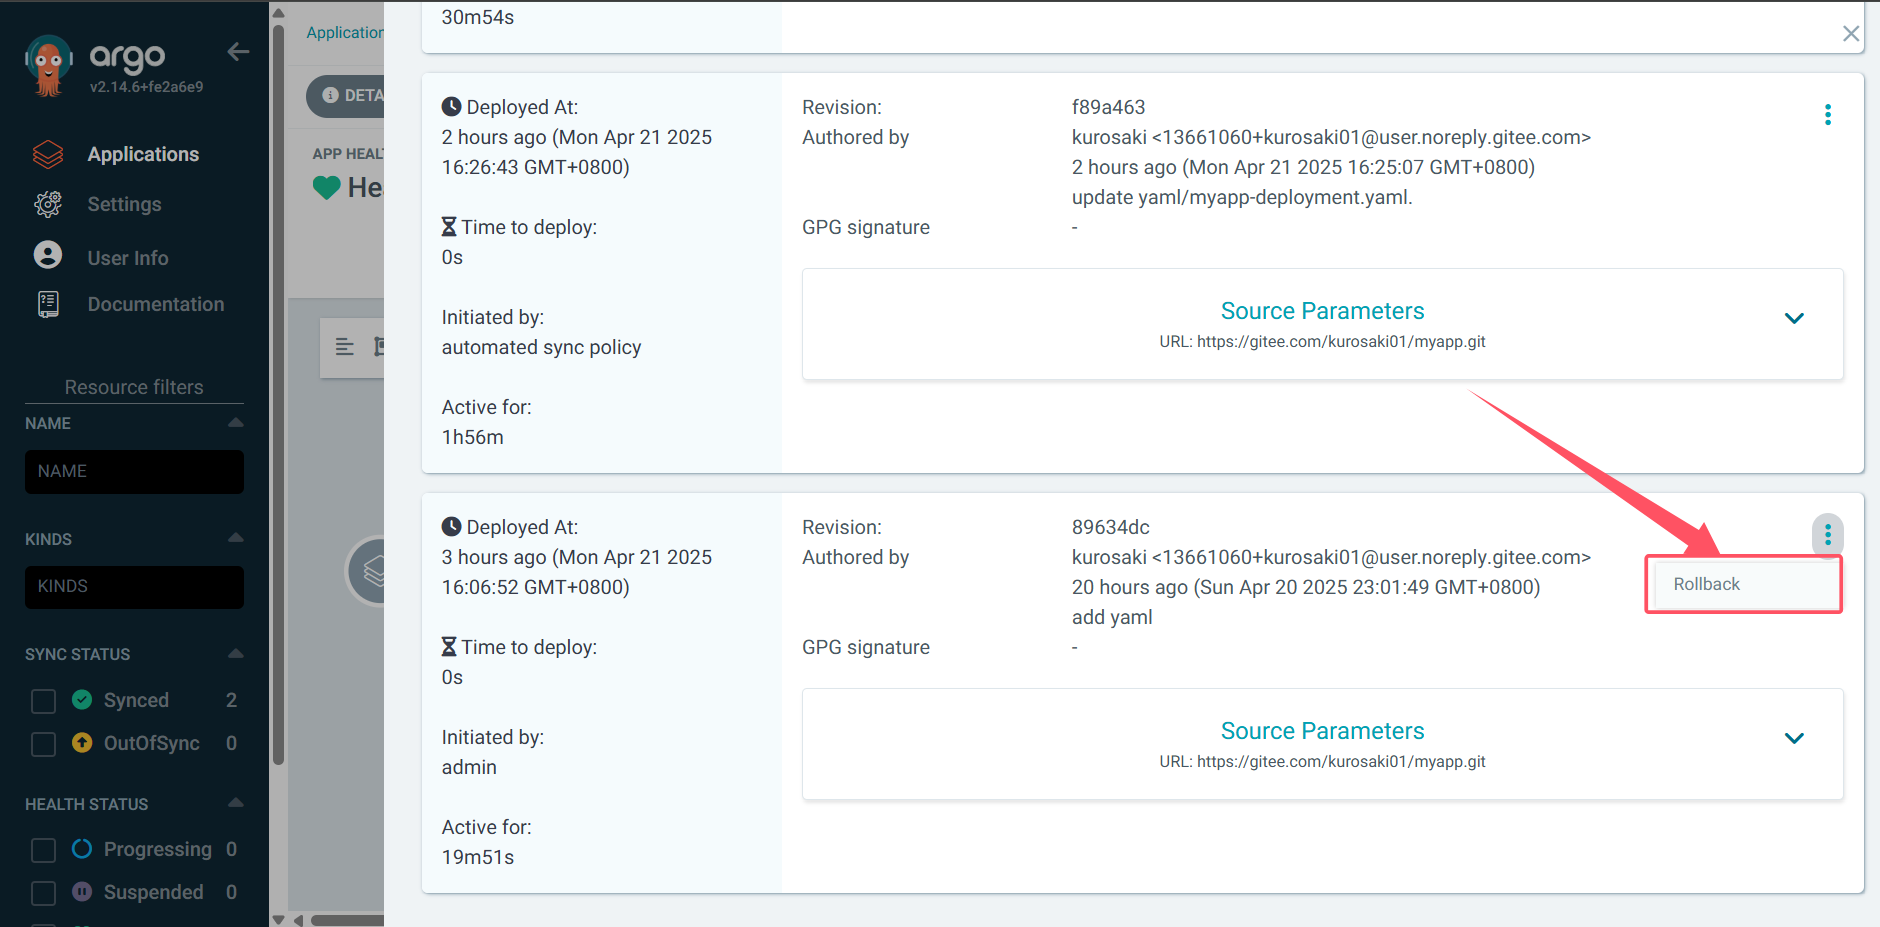Click the three-dot menu for revision 89634dc

(x=1827, y=535)
